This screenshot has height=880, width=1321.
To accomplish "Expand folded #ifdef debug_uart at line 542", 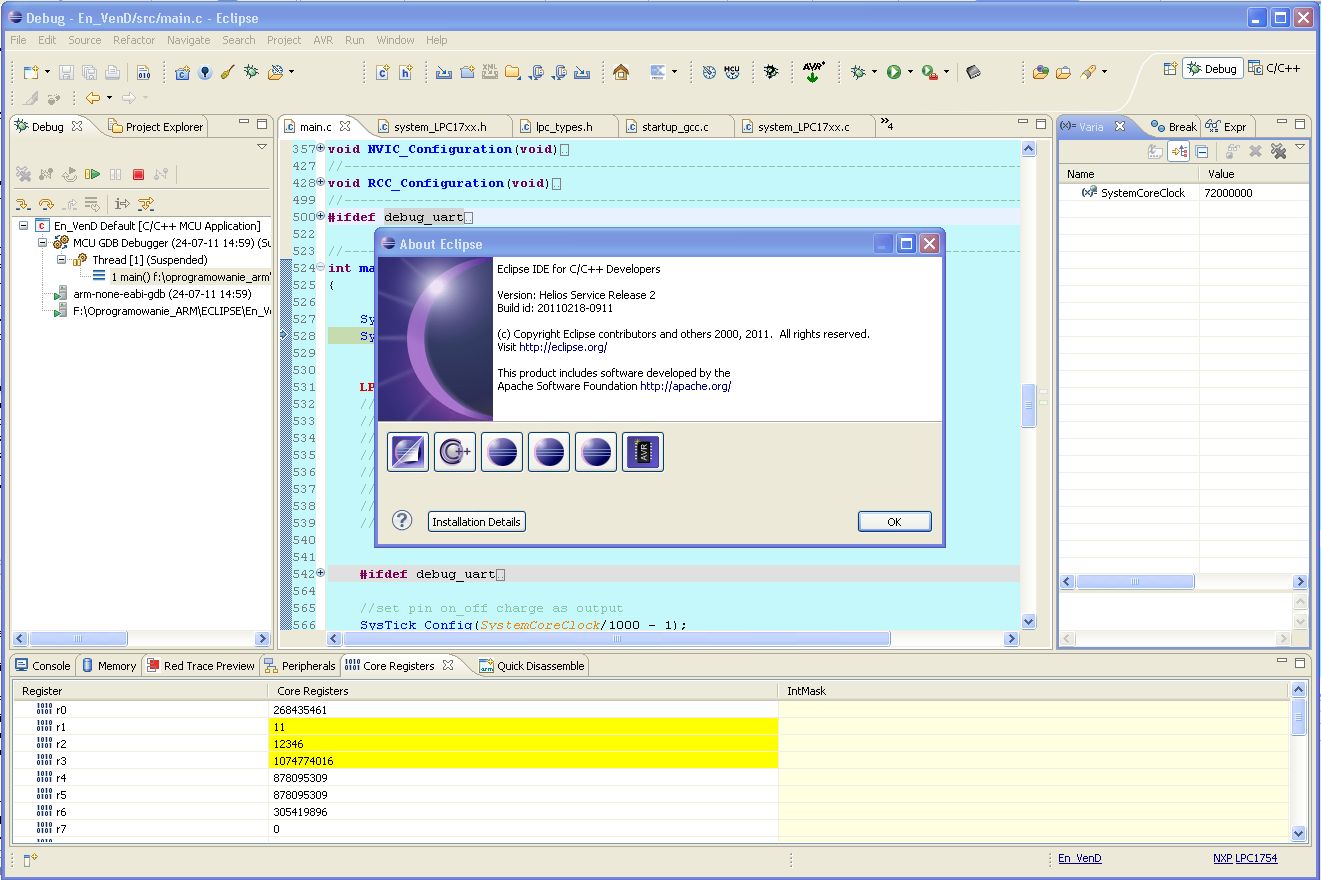I will pyautogui.click(x=321, y=573).
